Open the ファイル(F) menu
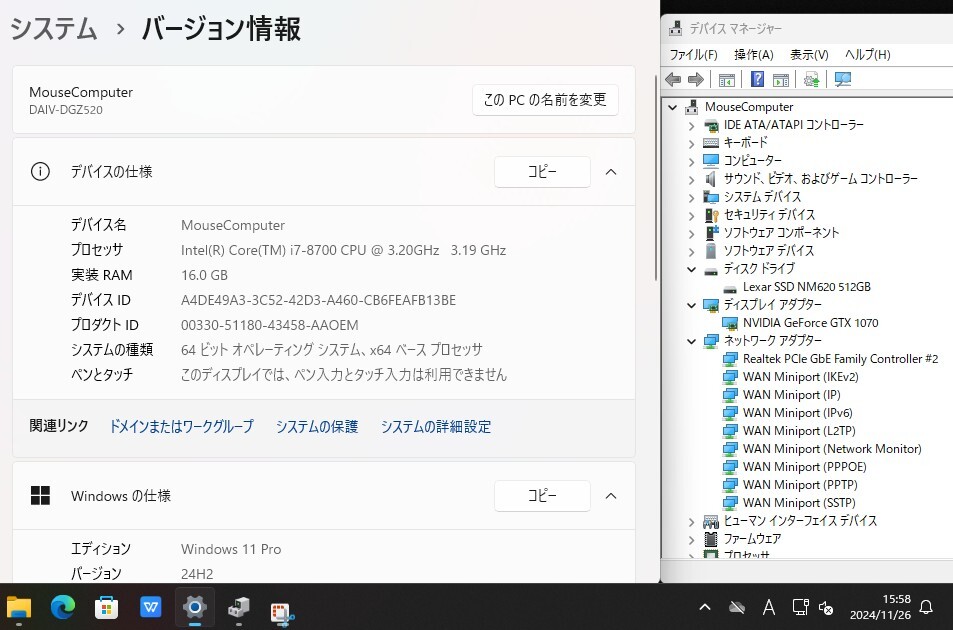The width and height of the screenshot is (953, 630). pos(693,55)
